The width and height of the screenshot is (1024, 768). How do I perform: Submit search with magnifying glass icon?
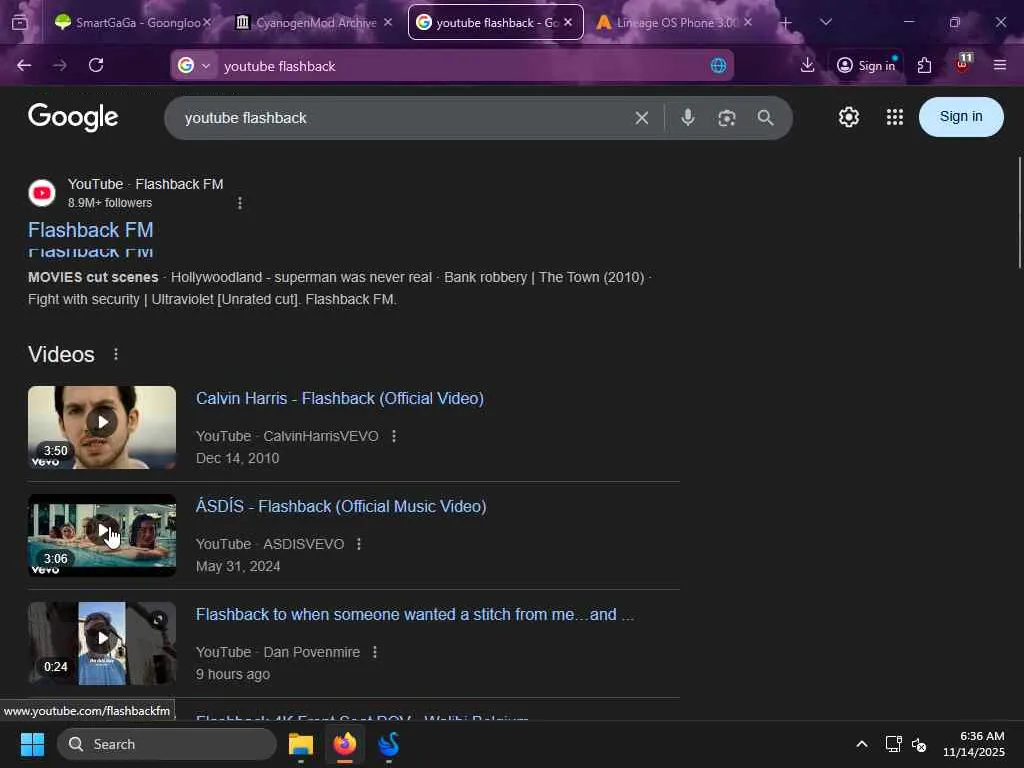click(765, 118)
